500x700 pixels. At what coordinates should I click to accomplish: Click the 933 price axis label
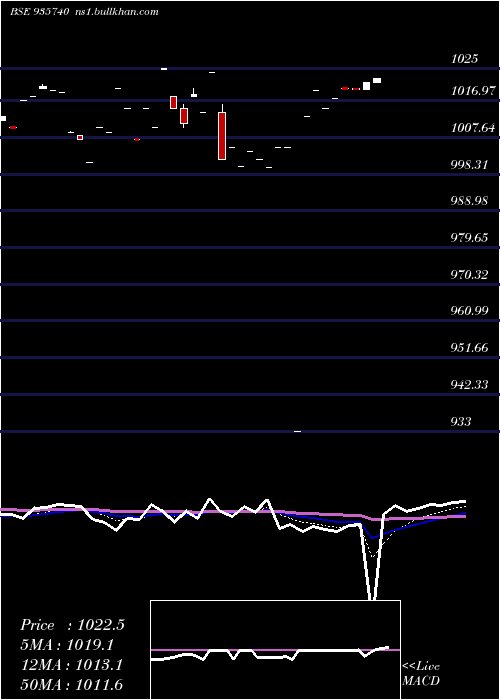click(461, 422)
